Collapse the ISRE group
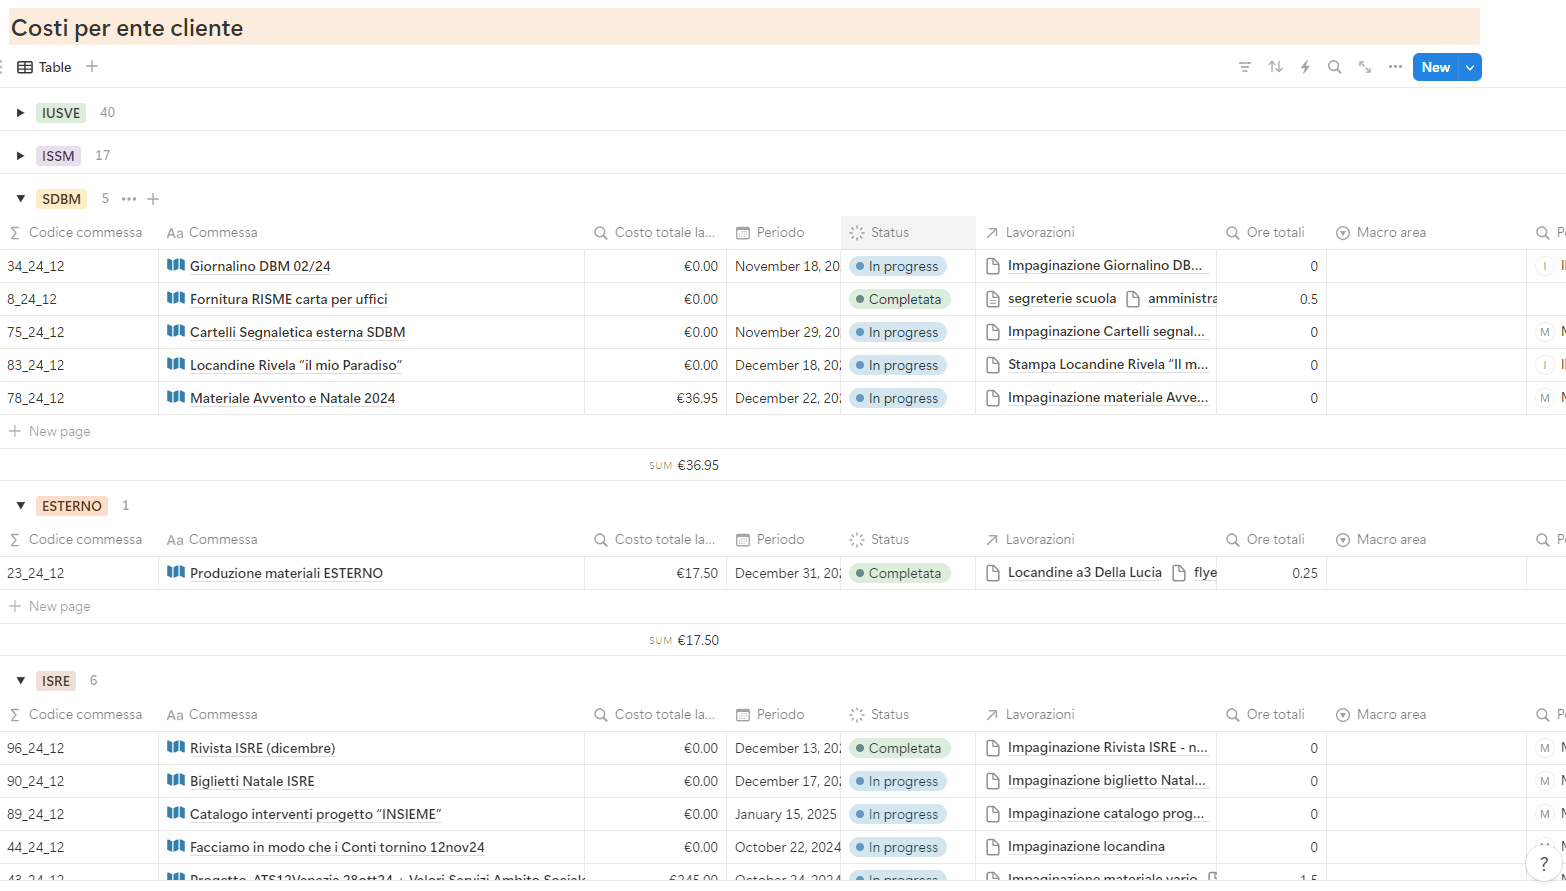Image resolution: width=1566 pixels, height=891 pixels. 20,681
